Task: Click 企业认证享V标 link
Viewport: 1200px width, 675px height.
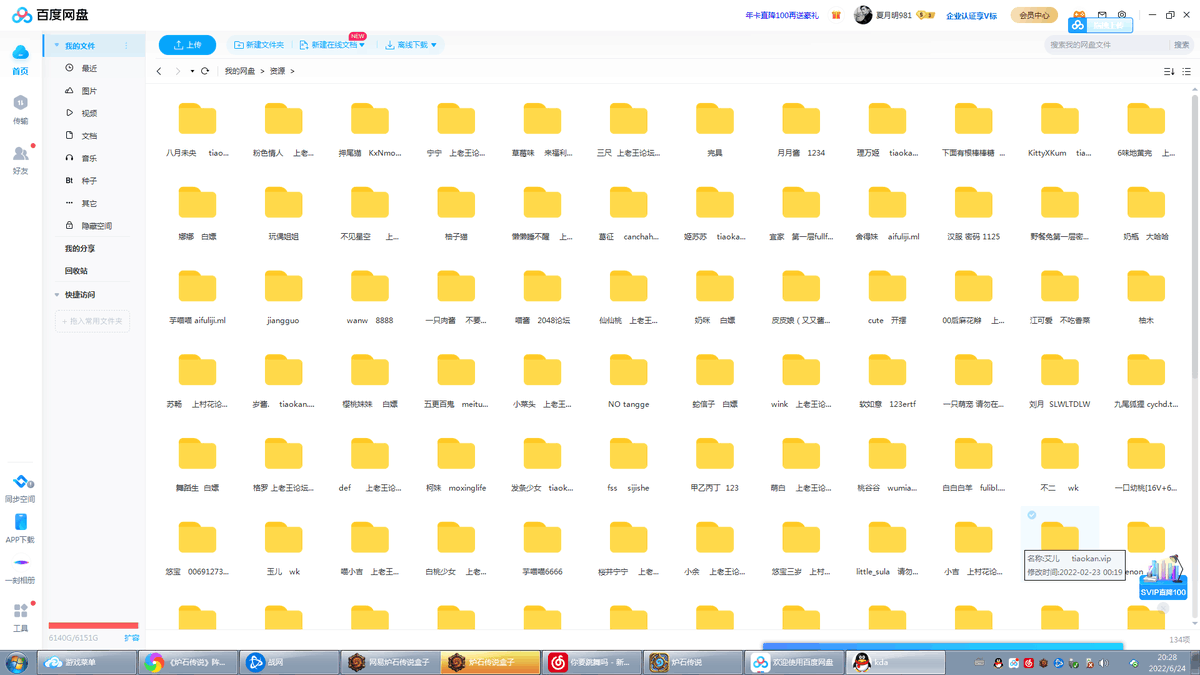Action: [x=972, y=15]
